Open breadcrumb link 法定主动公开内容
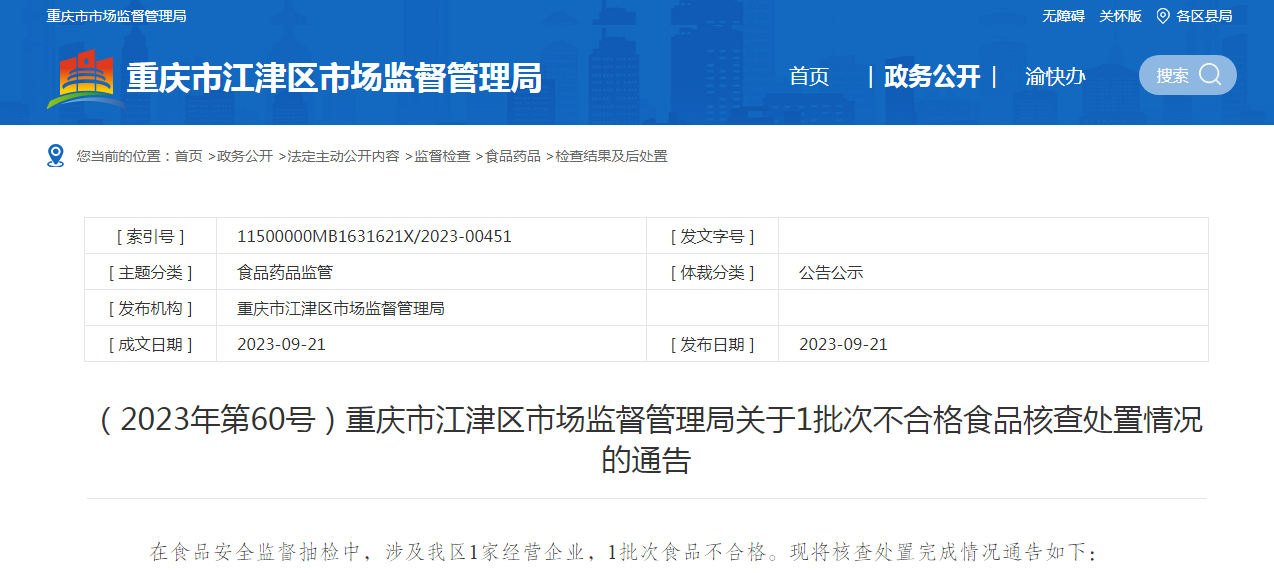 tap(343, 156)
